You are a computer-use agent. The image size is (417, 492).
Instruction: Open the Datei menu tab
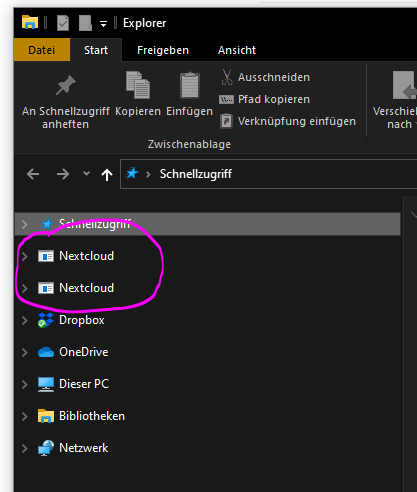click(42, 50)
